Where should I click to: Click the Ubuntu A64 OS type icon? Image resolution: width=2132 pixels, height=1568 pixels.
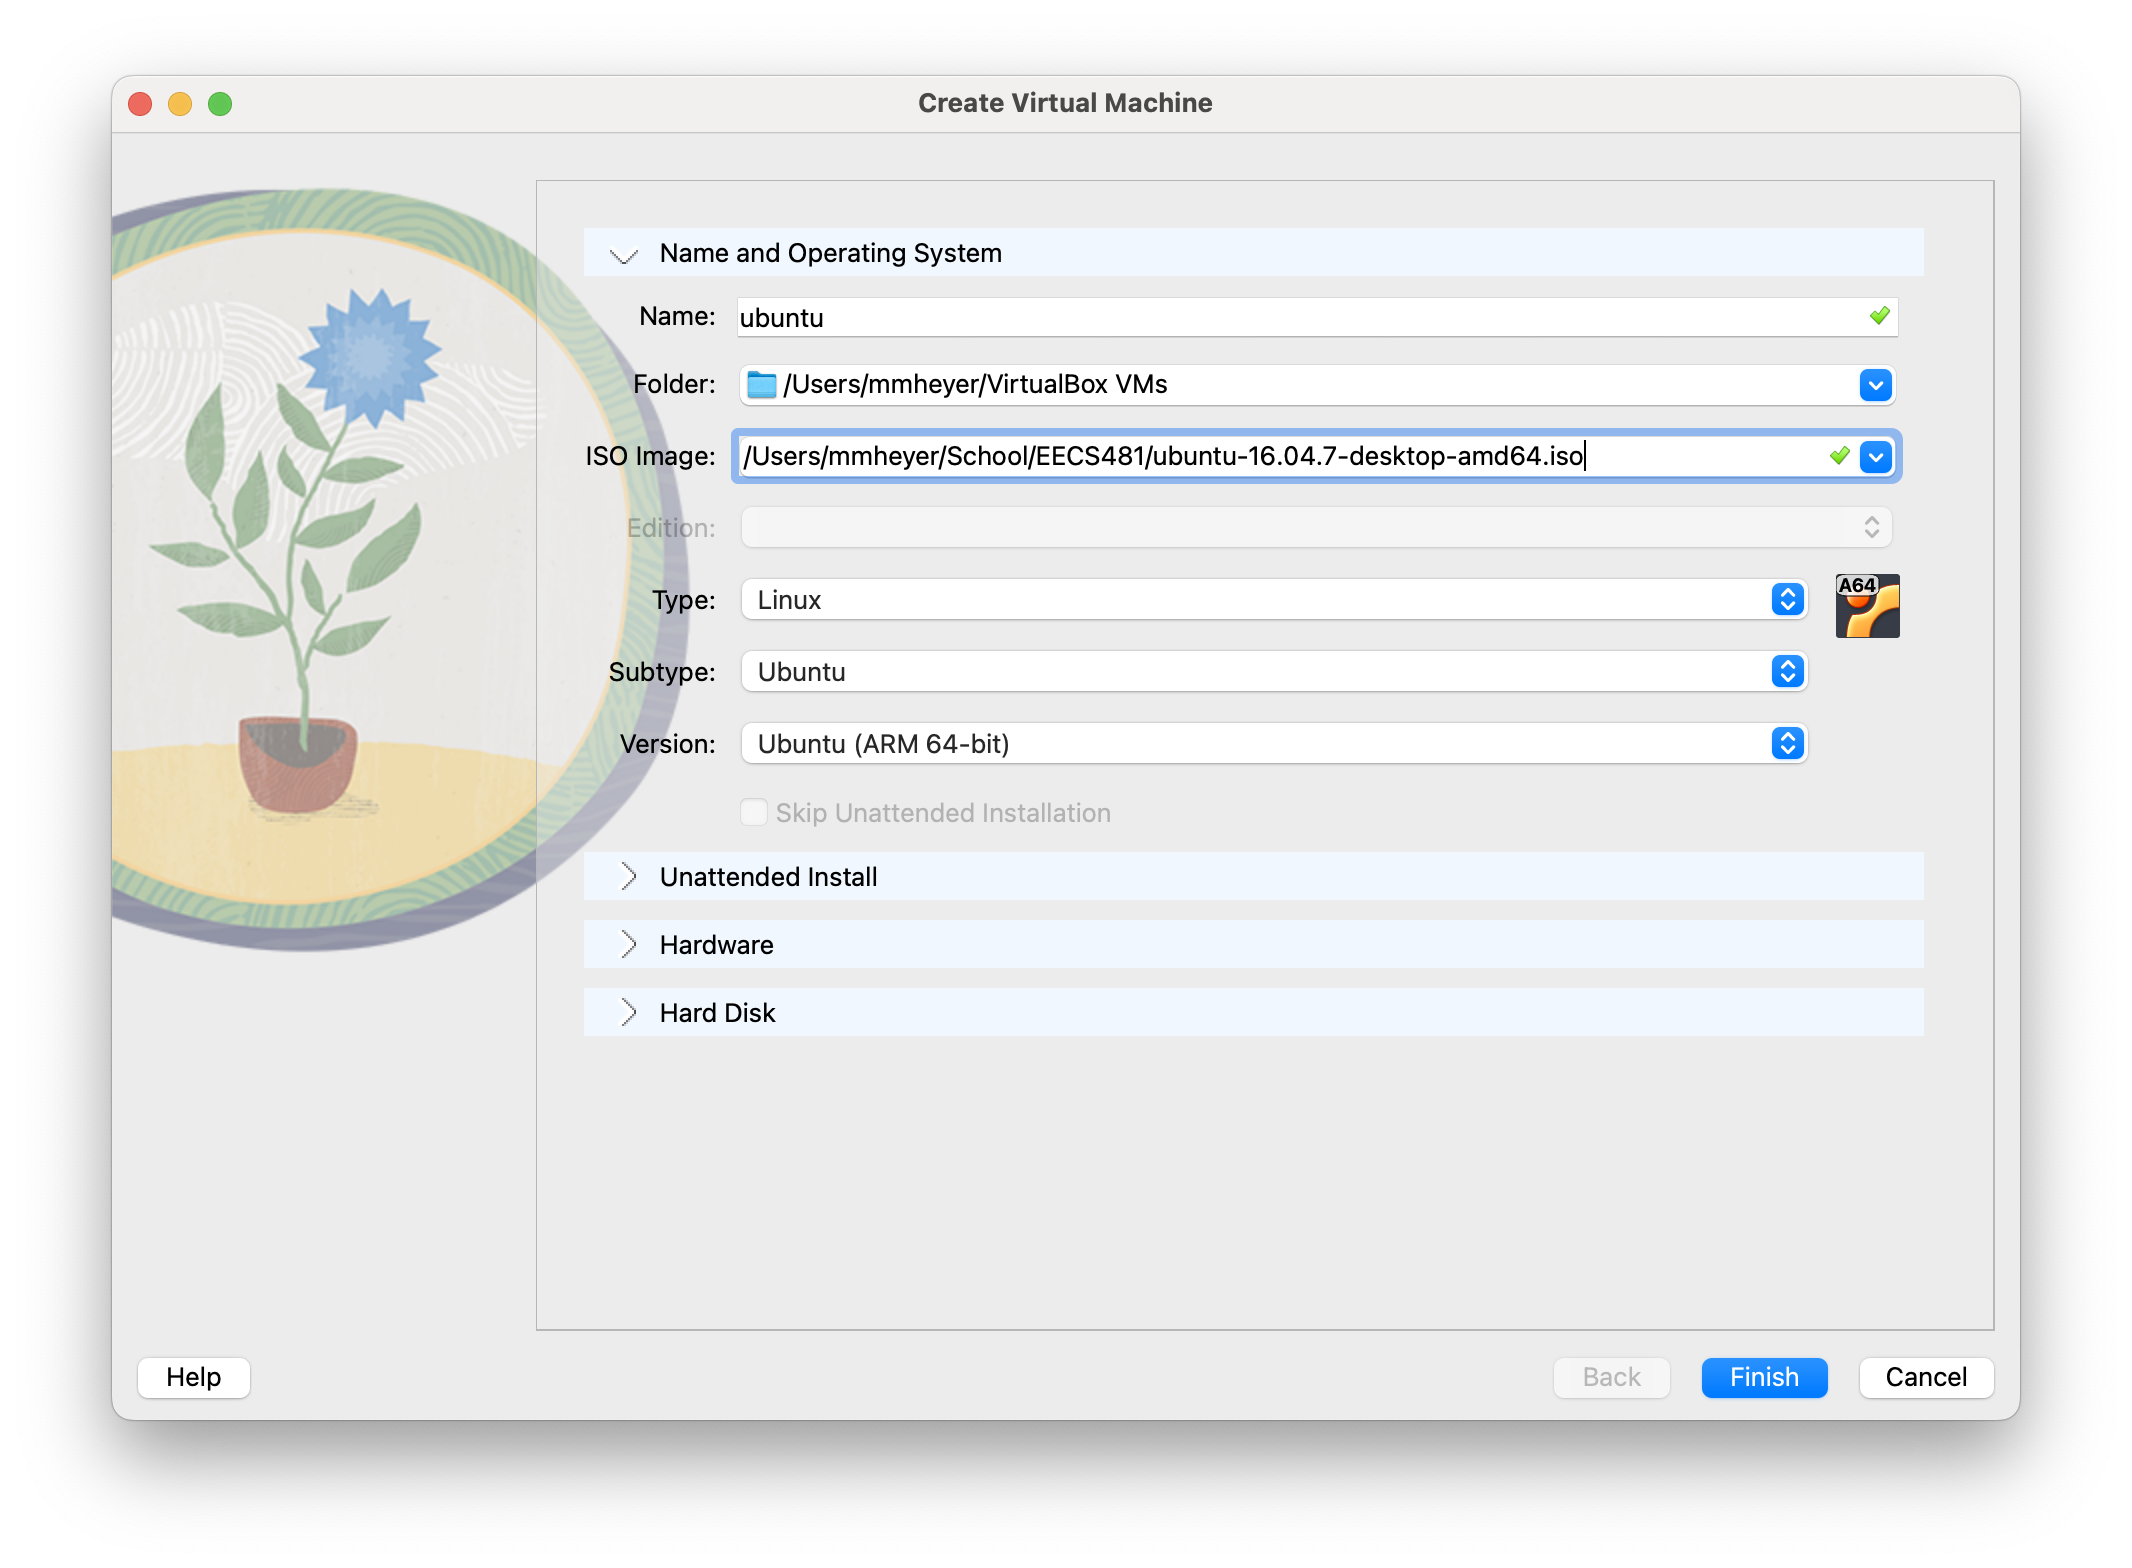(x=1866, y=605)
